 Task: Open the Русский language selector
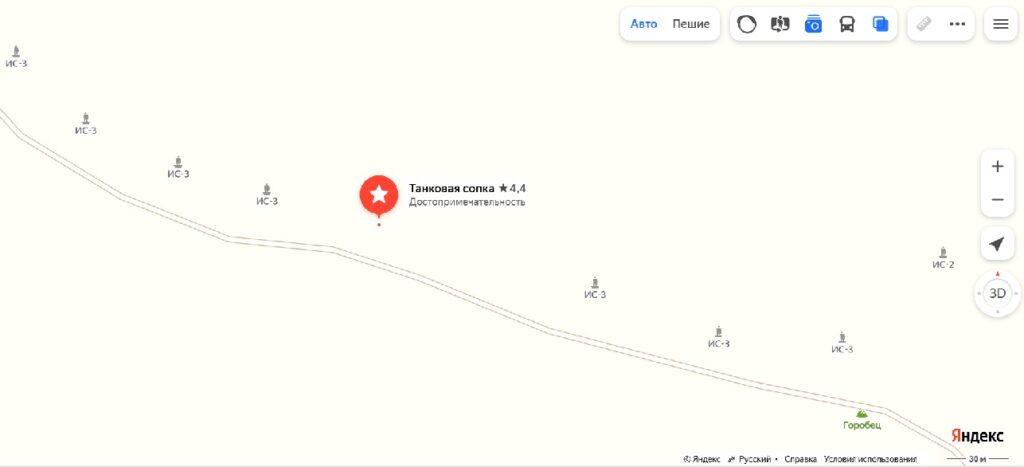point(750,459)
